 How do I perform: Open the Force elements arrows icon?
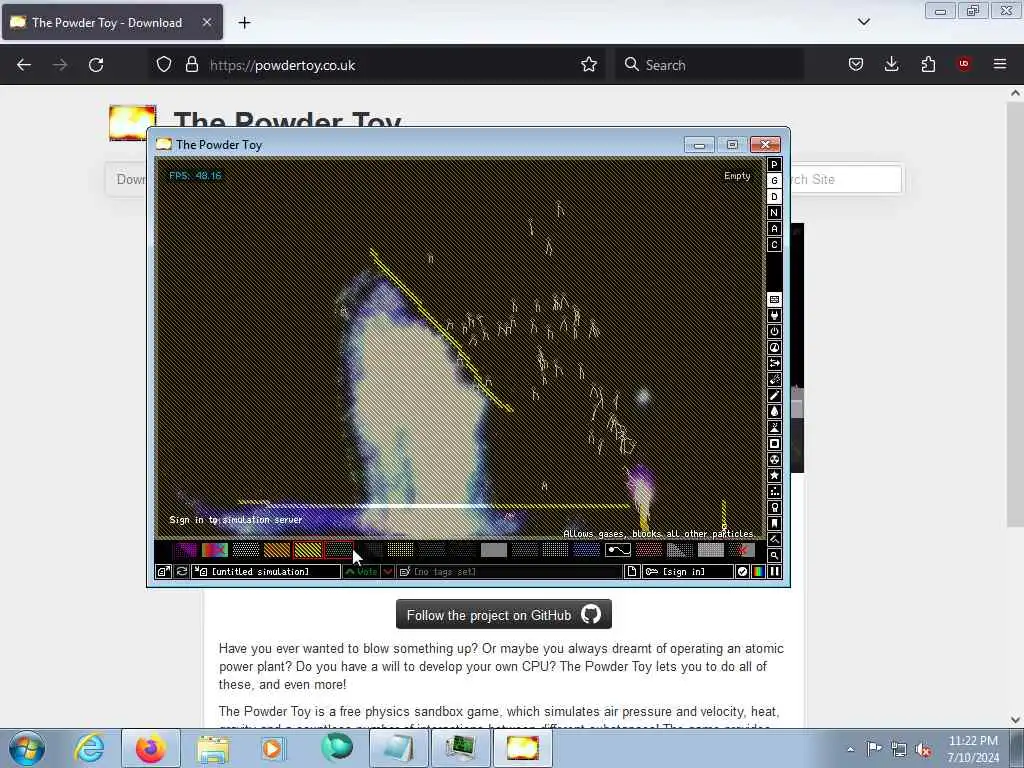pos(774,363)
